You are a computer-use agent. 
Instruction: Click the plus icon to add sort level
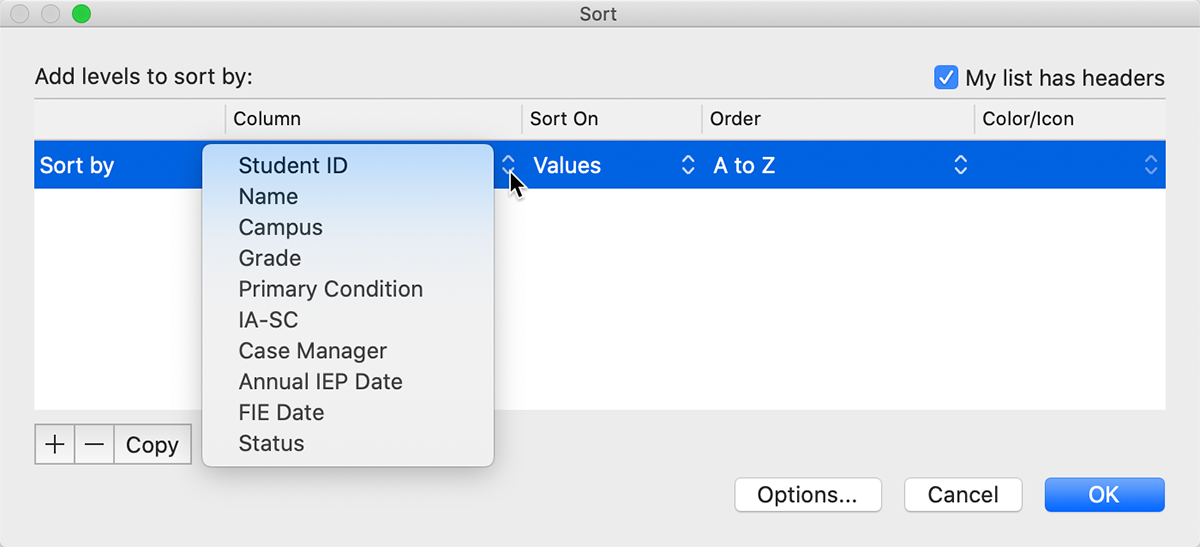pyautogui.click(x=55, y=445)
